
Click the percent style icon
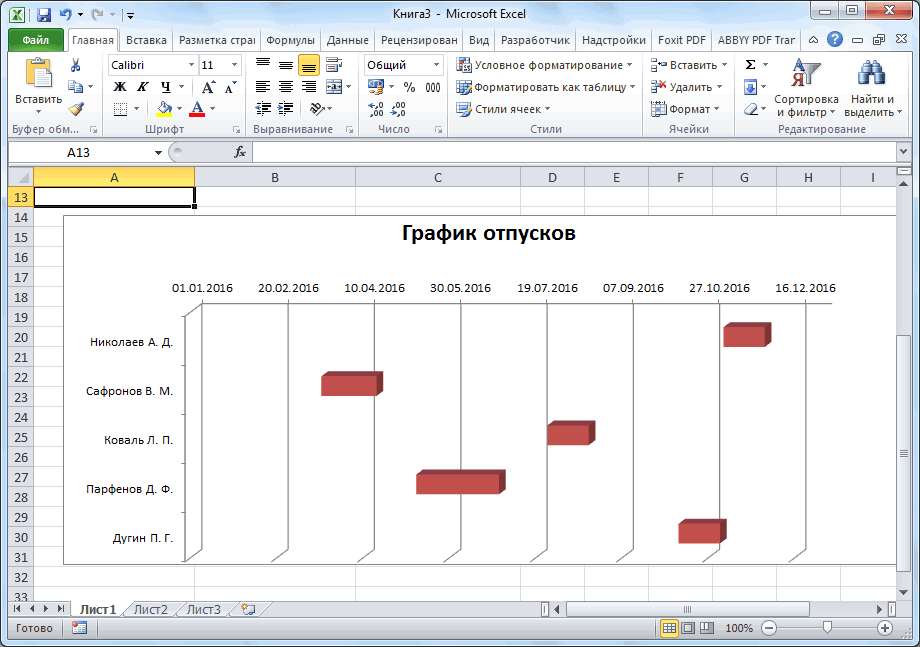409,87
